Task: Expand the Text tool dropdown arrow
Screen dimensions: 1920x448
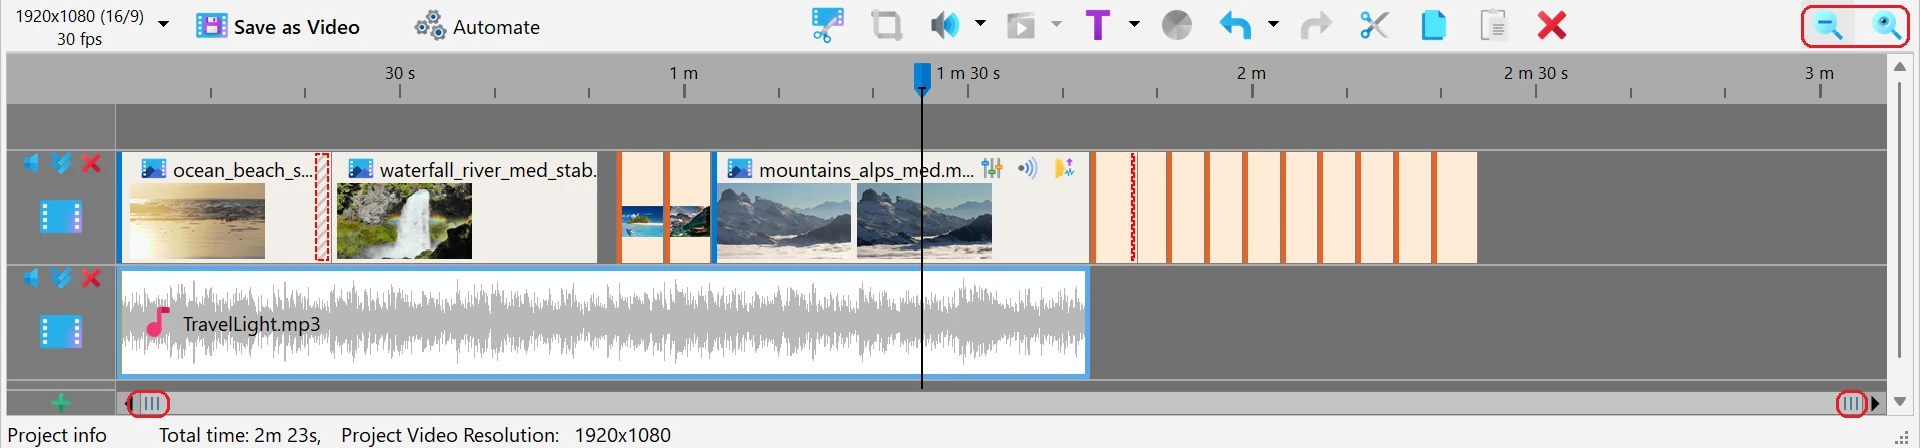Action: (x=1134, y=24)
